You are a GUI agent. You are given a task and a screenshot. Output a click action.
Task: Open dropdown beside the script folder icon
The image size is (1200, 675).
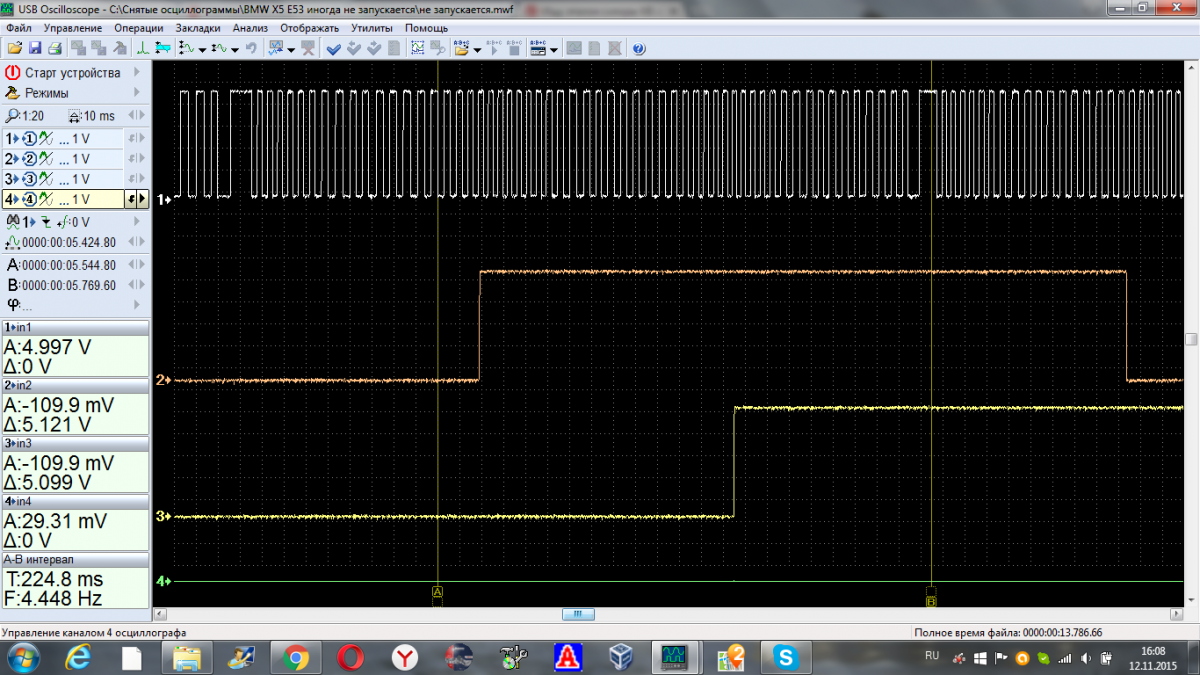[x=476, y=49]
